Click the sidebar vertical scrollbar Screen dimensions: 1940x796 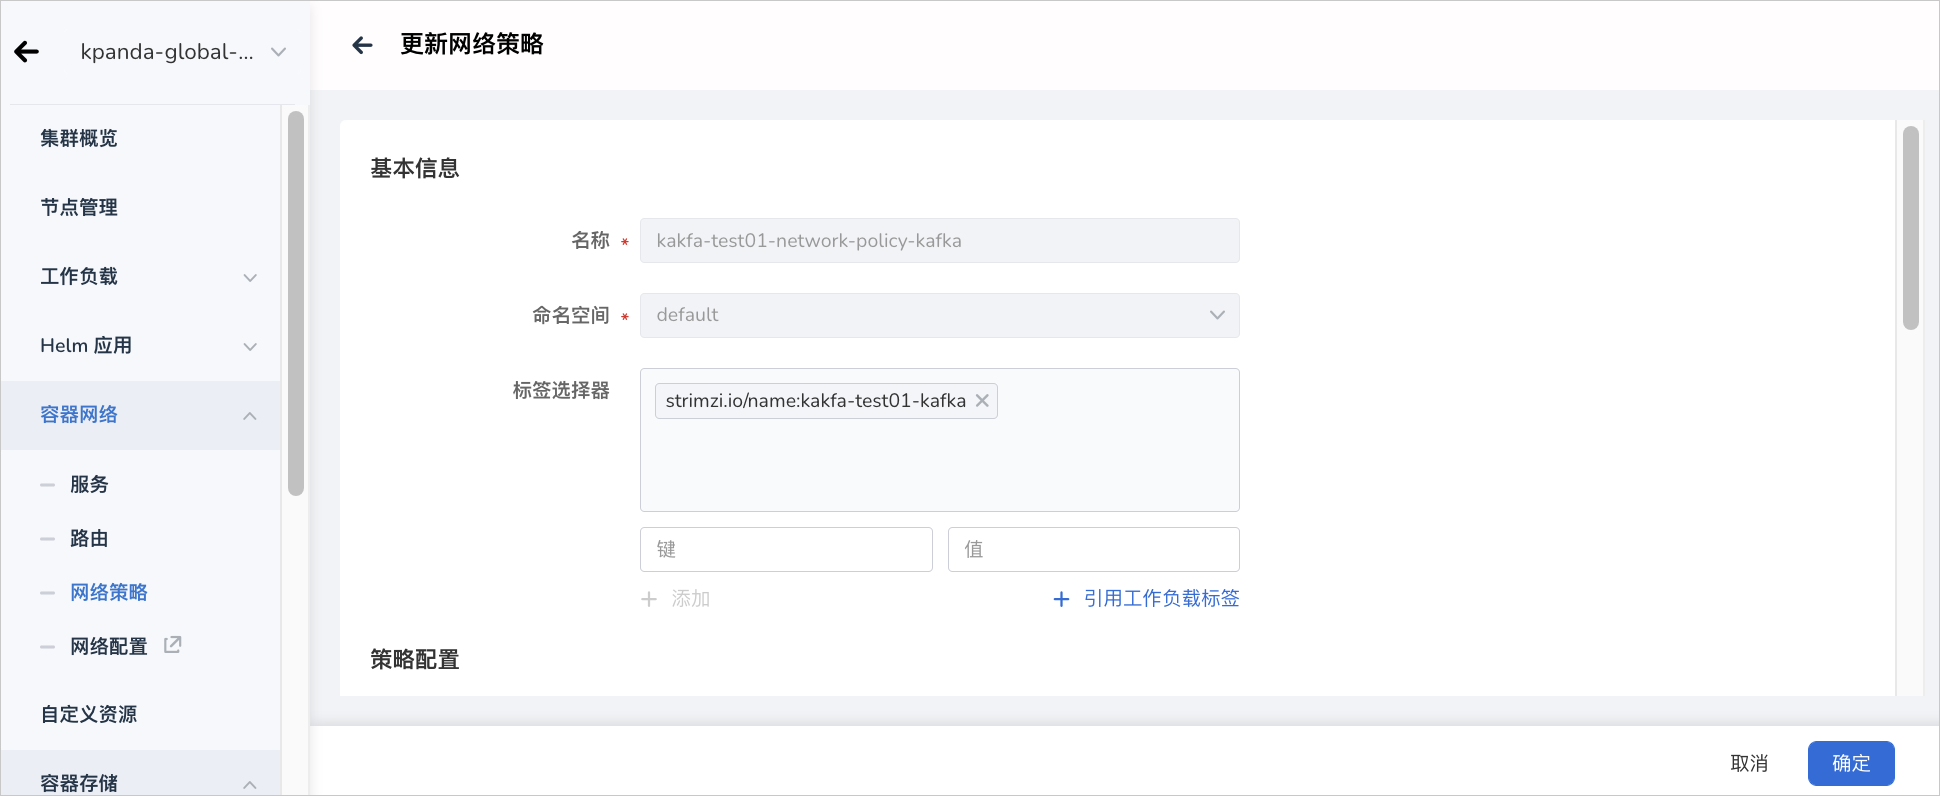tap(296, 303)
